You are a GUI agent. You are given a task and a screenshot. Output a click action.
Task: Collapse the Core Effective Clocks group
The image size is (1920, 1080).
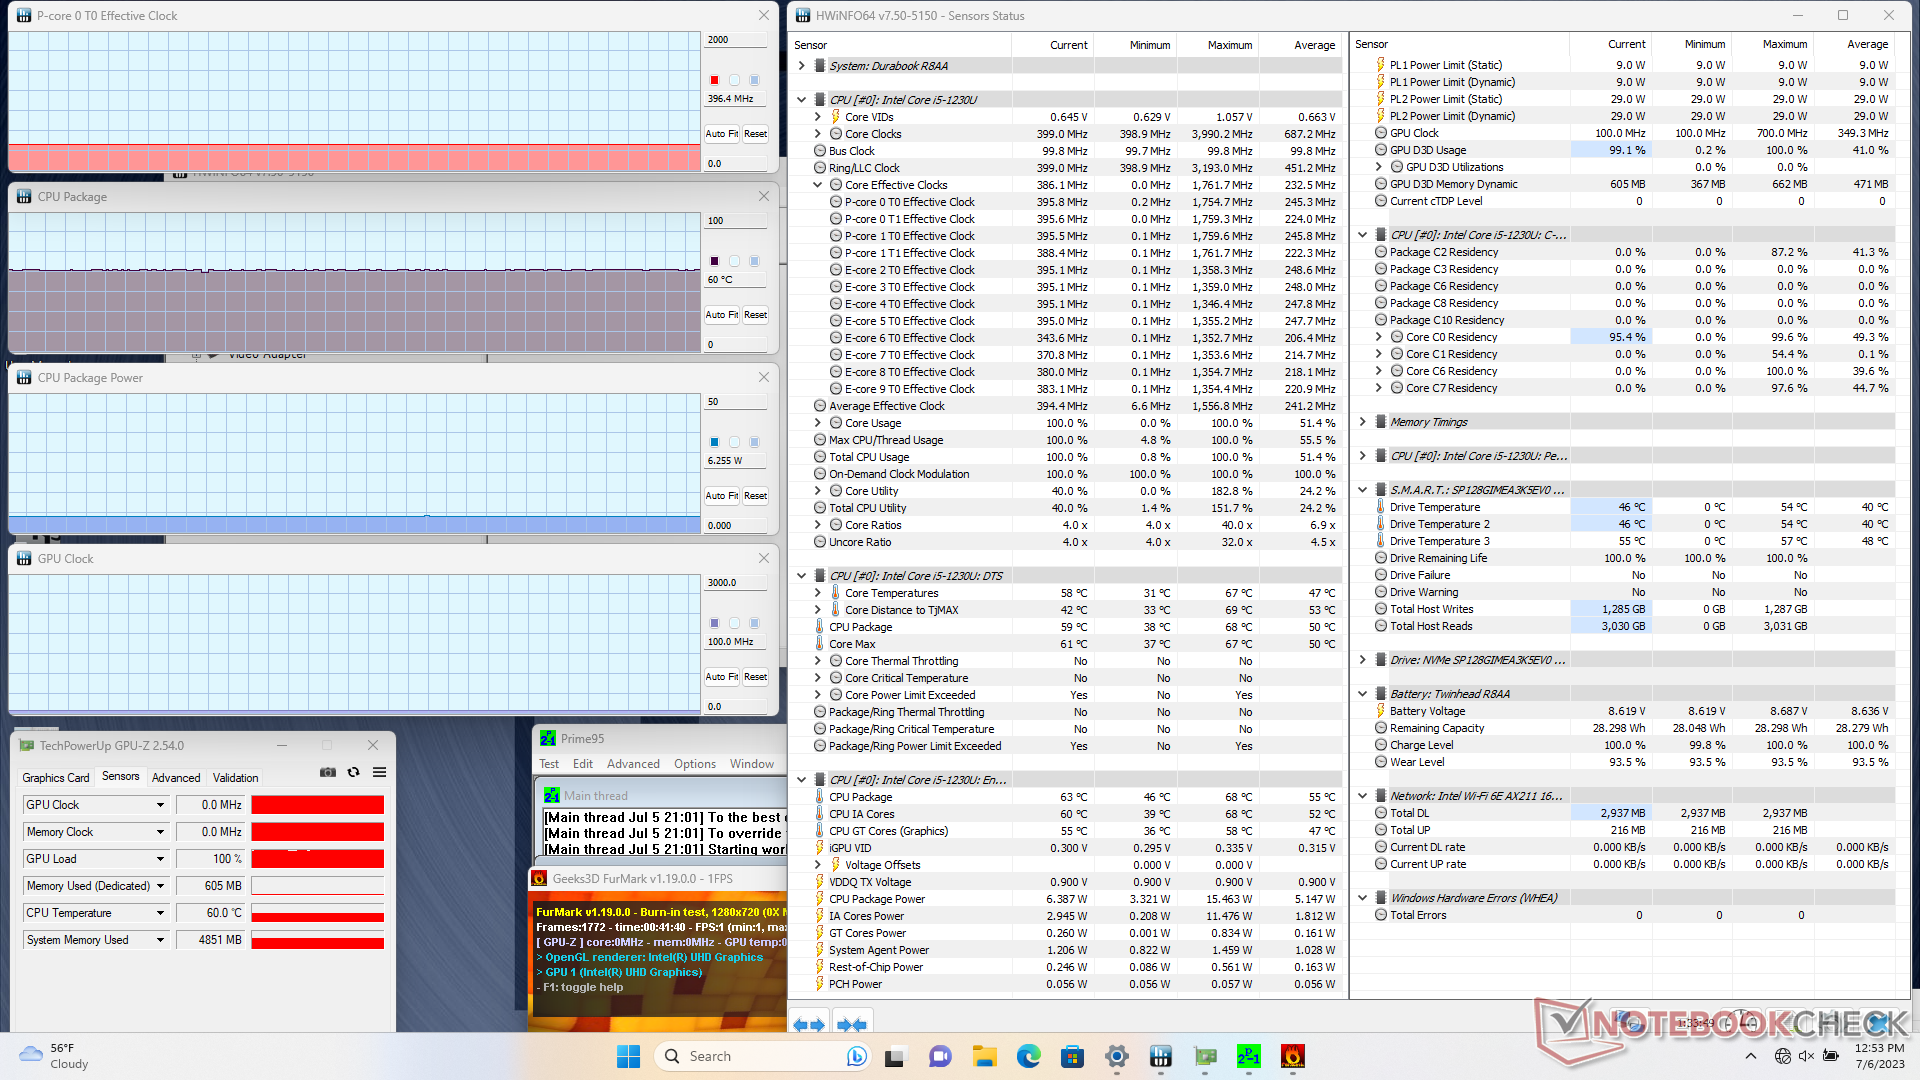[x=817, y=185]
